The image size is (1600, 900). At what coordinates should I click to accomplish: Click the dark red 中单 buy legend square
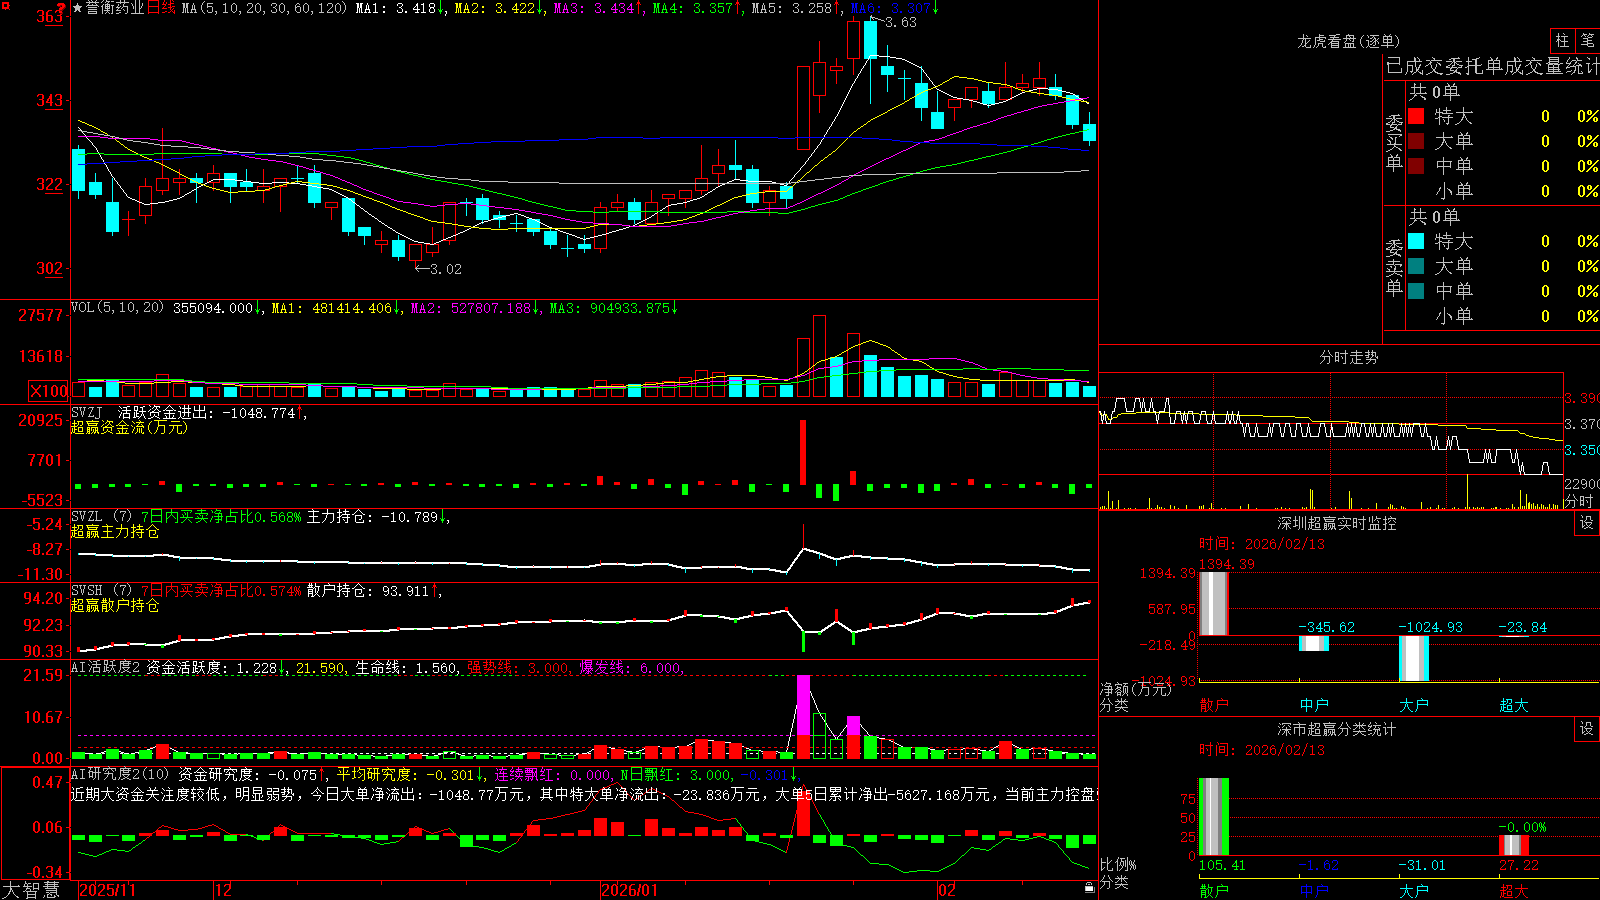[1416, 166]
